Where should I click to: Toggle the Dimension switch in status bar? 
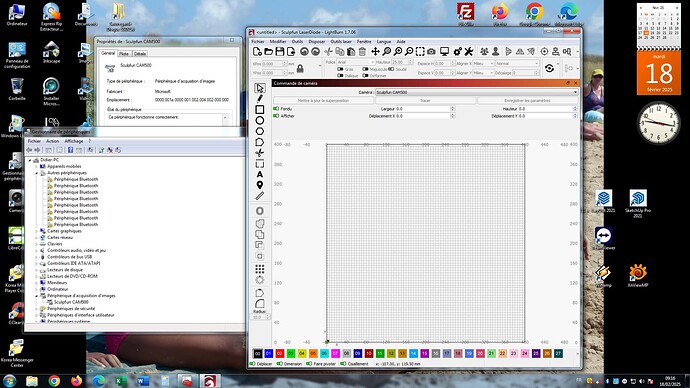[x=279, y=364]
